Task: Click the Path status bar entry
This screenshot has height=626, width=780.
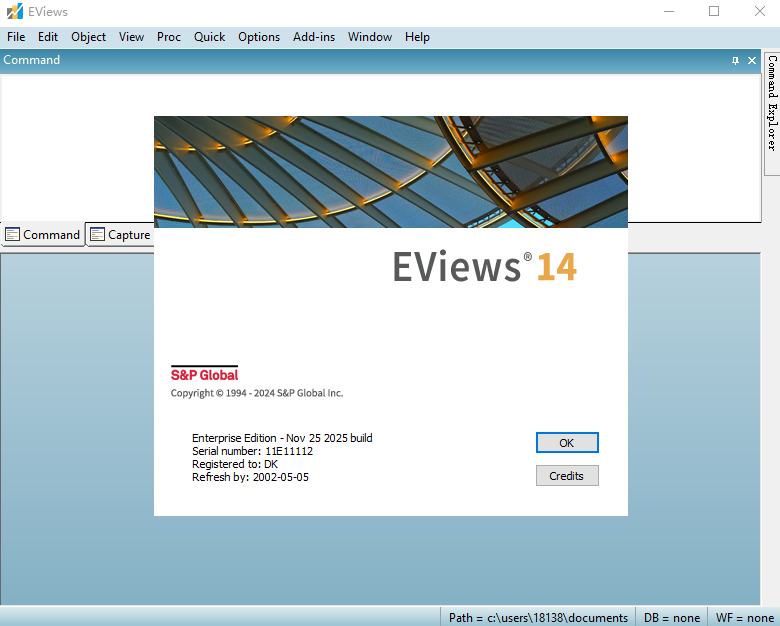Action: (538, 618)
